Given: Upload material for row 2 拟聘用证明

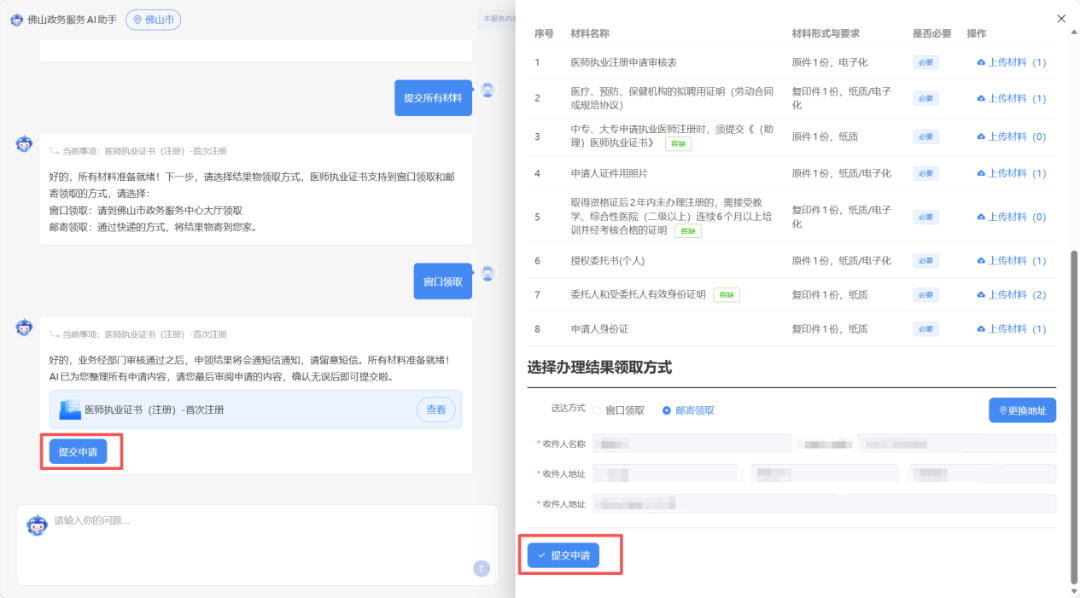Looking at the screenshot, I should coord(1011,99).
